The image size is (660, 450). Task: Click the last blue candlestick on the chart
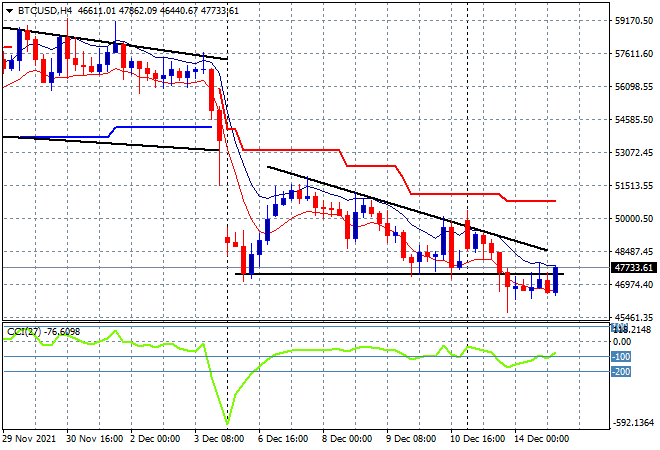point(556,280)
